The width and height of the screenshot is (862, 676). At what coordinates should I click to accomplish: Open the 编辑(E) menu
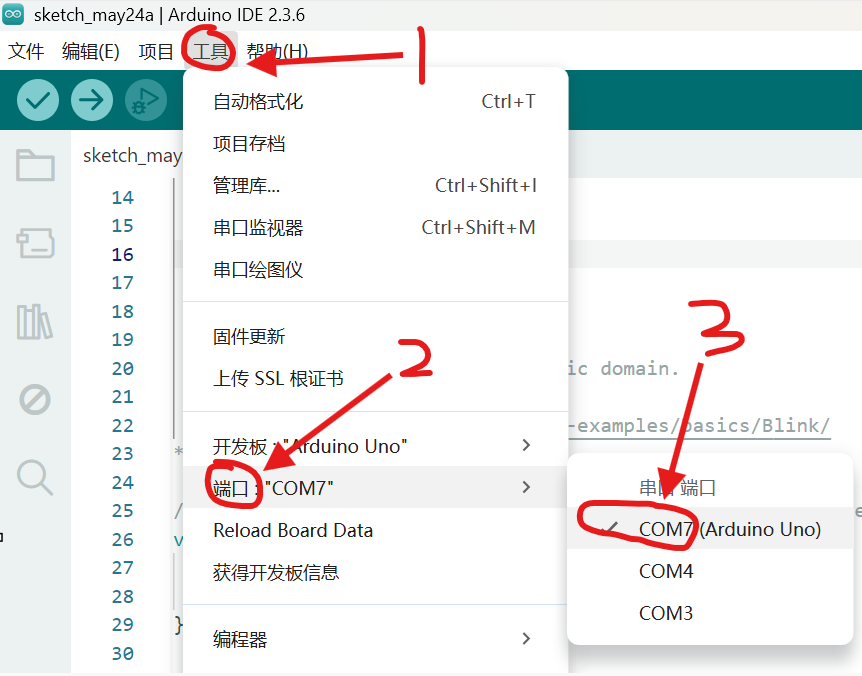(91, 51)
